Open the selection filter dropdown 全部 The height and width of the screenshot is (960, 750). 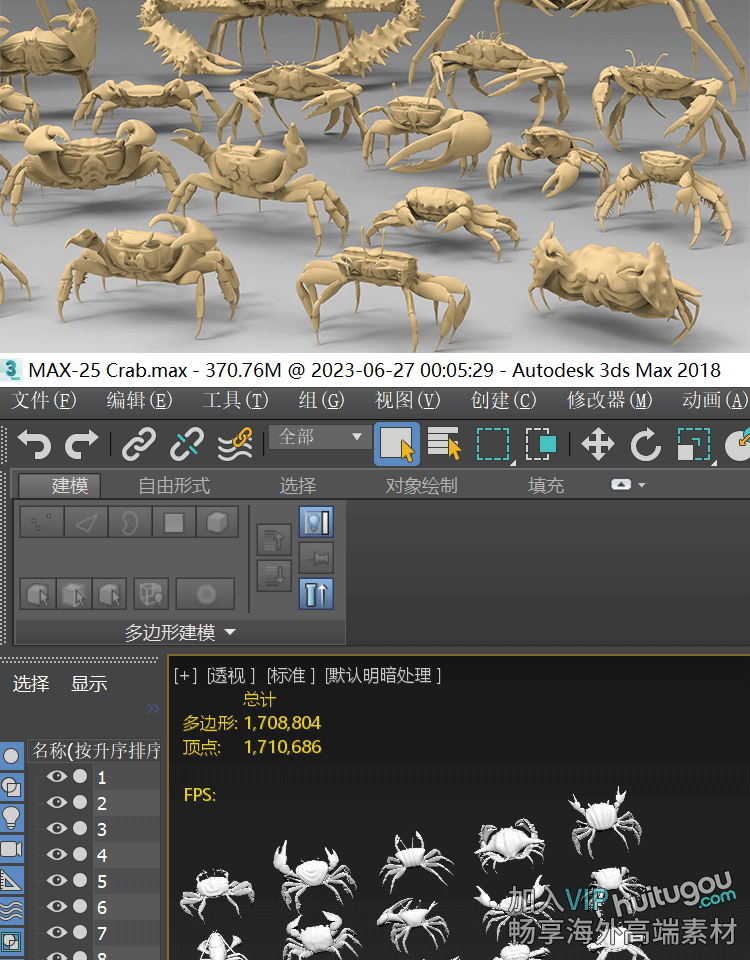pyautogui.click(x=320, y=437)
